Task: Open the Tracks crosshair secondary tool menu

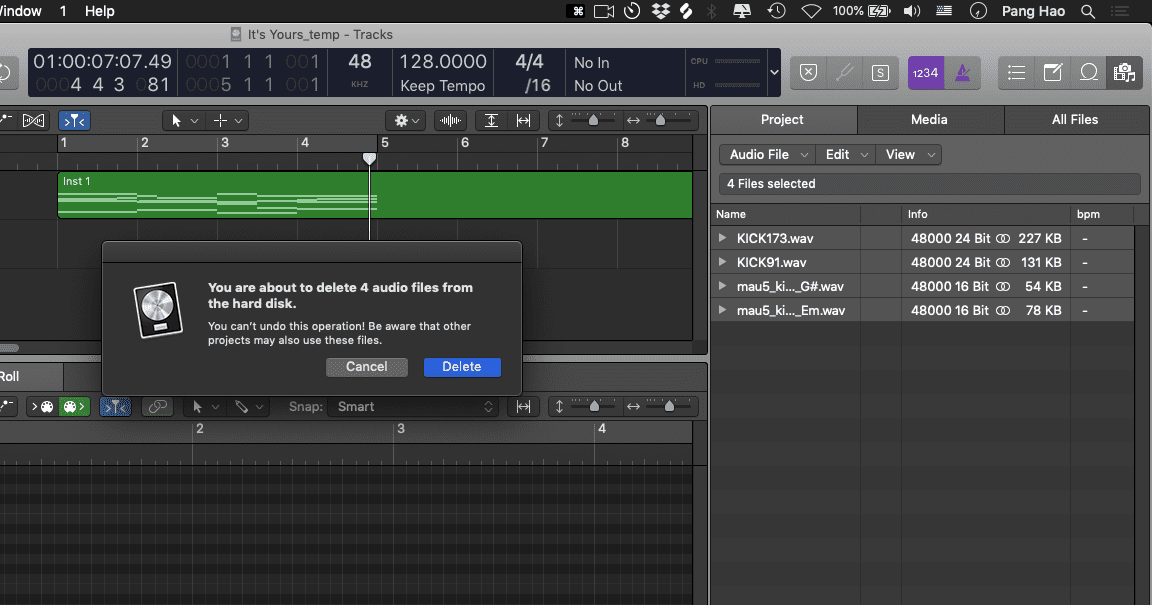Action: (x=228, y=121)
